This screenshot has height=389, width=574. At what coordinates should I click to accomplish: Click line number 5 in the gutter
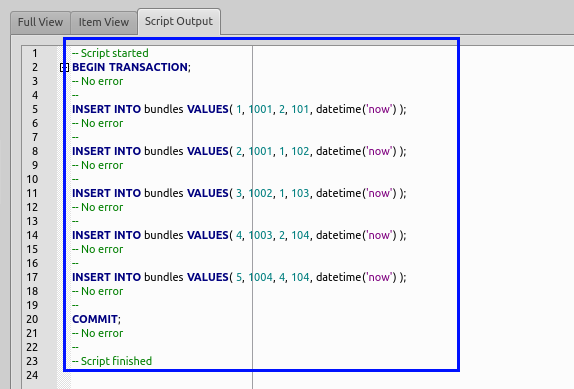pyautogui.click(x=35, y=109)
